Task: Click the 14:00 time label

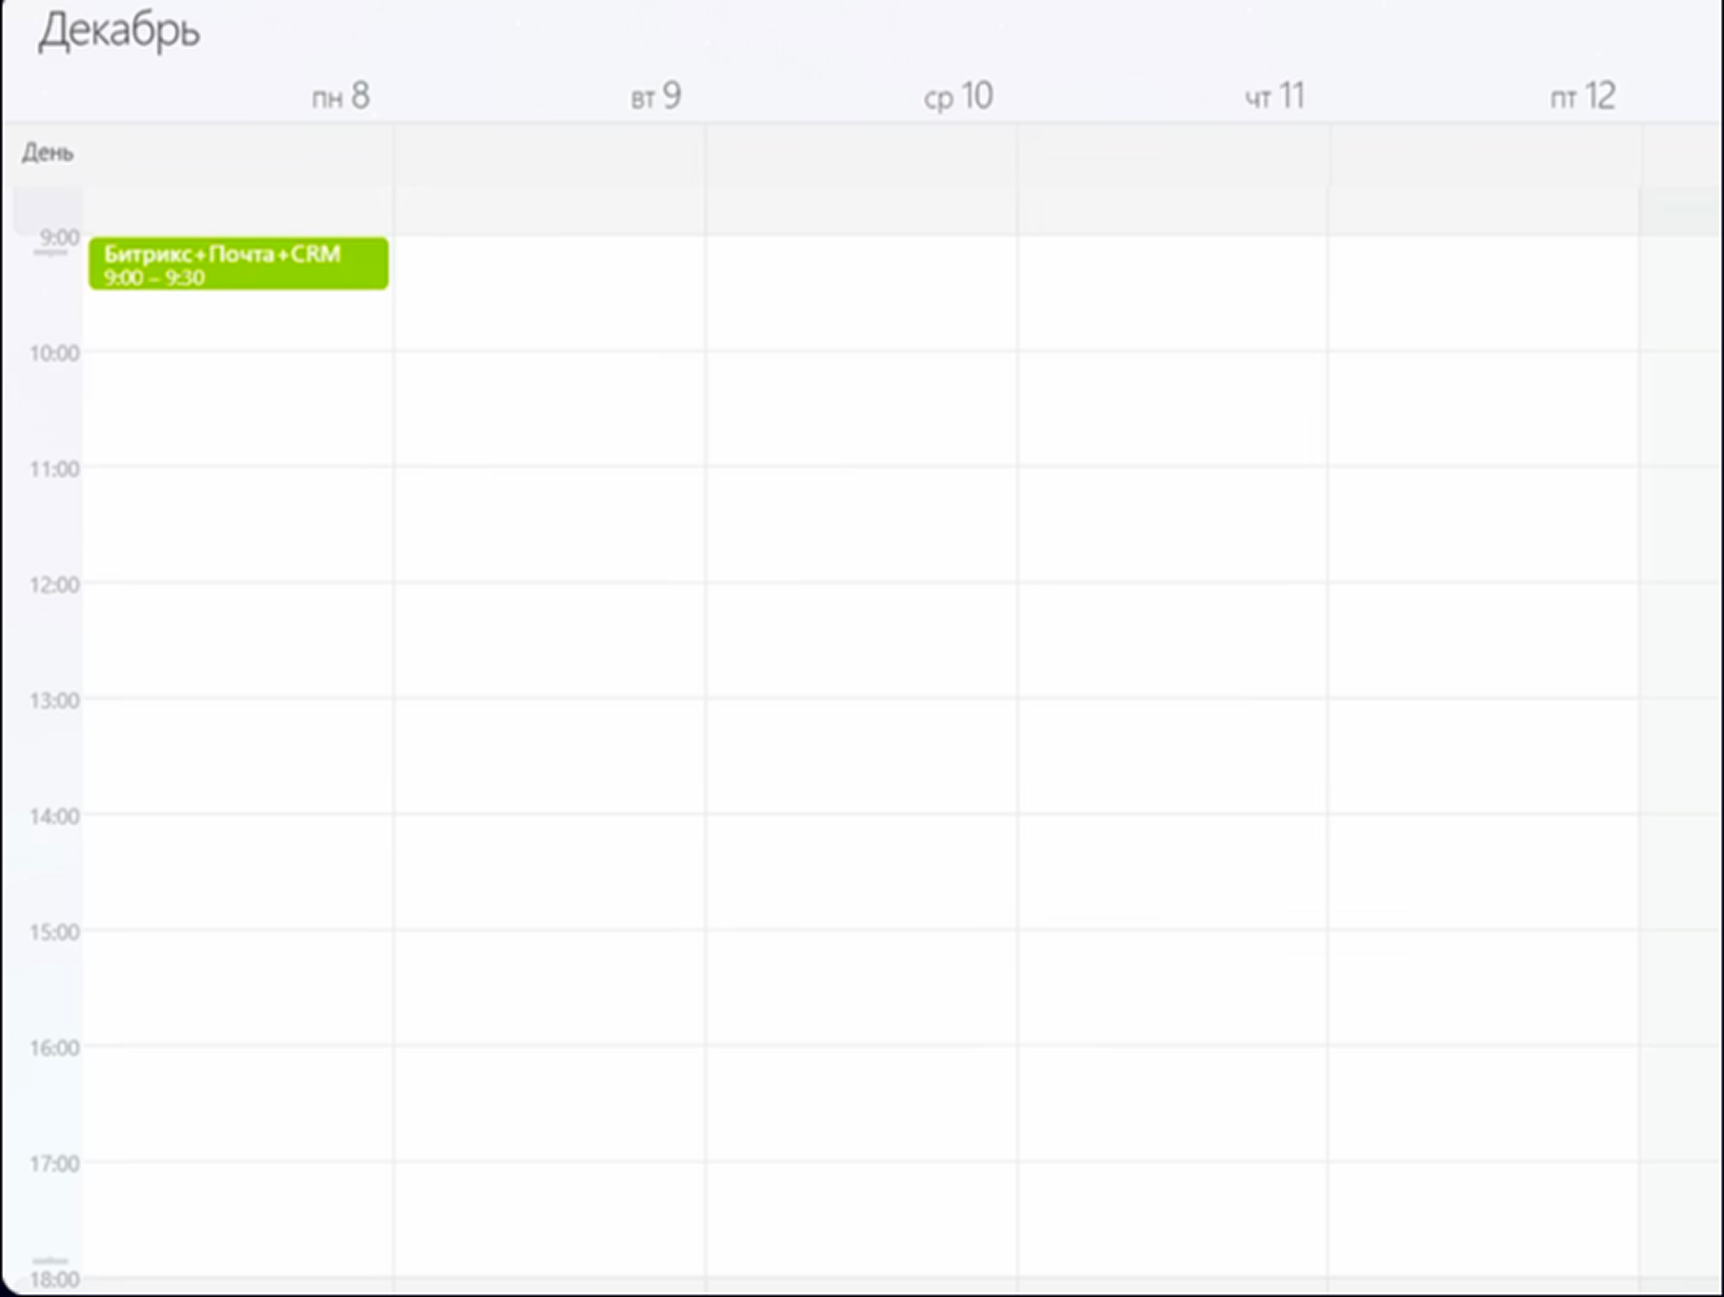Action: [54, 816]
